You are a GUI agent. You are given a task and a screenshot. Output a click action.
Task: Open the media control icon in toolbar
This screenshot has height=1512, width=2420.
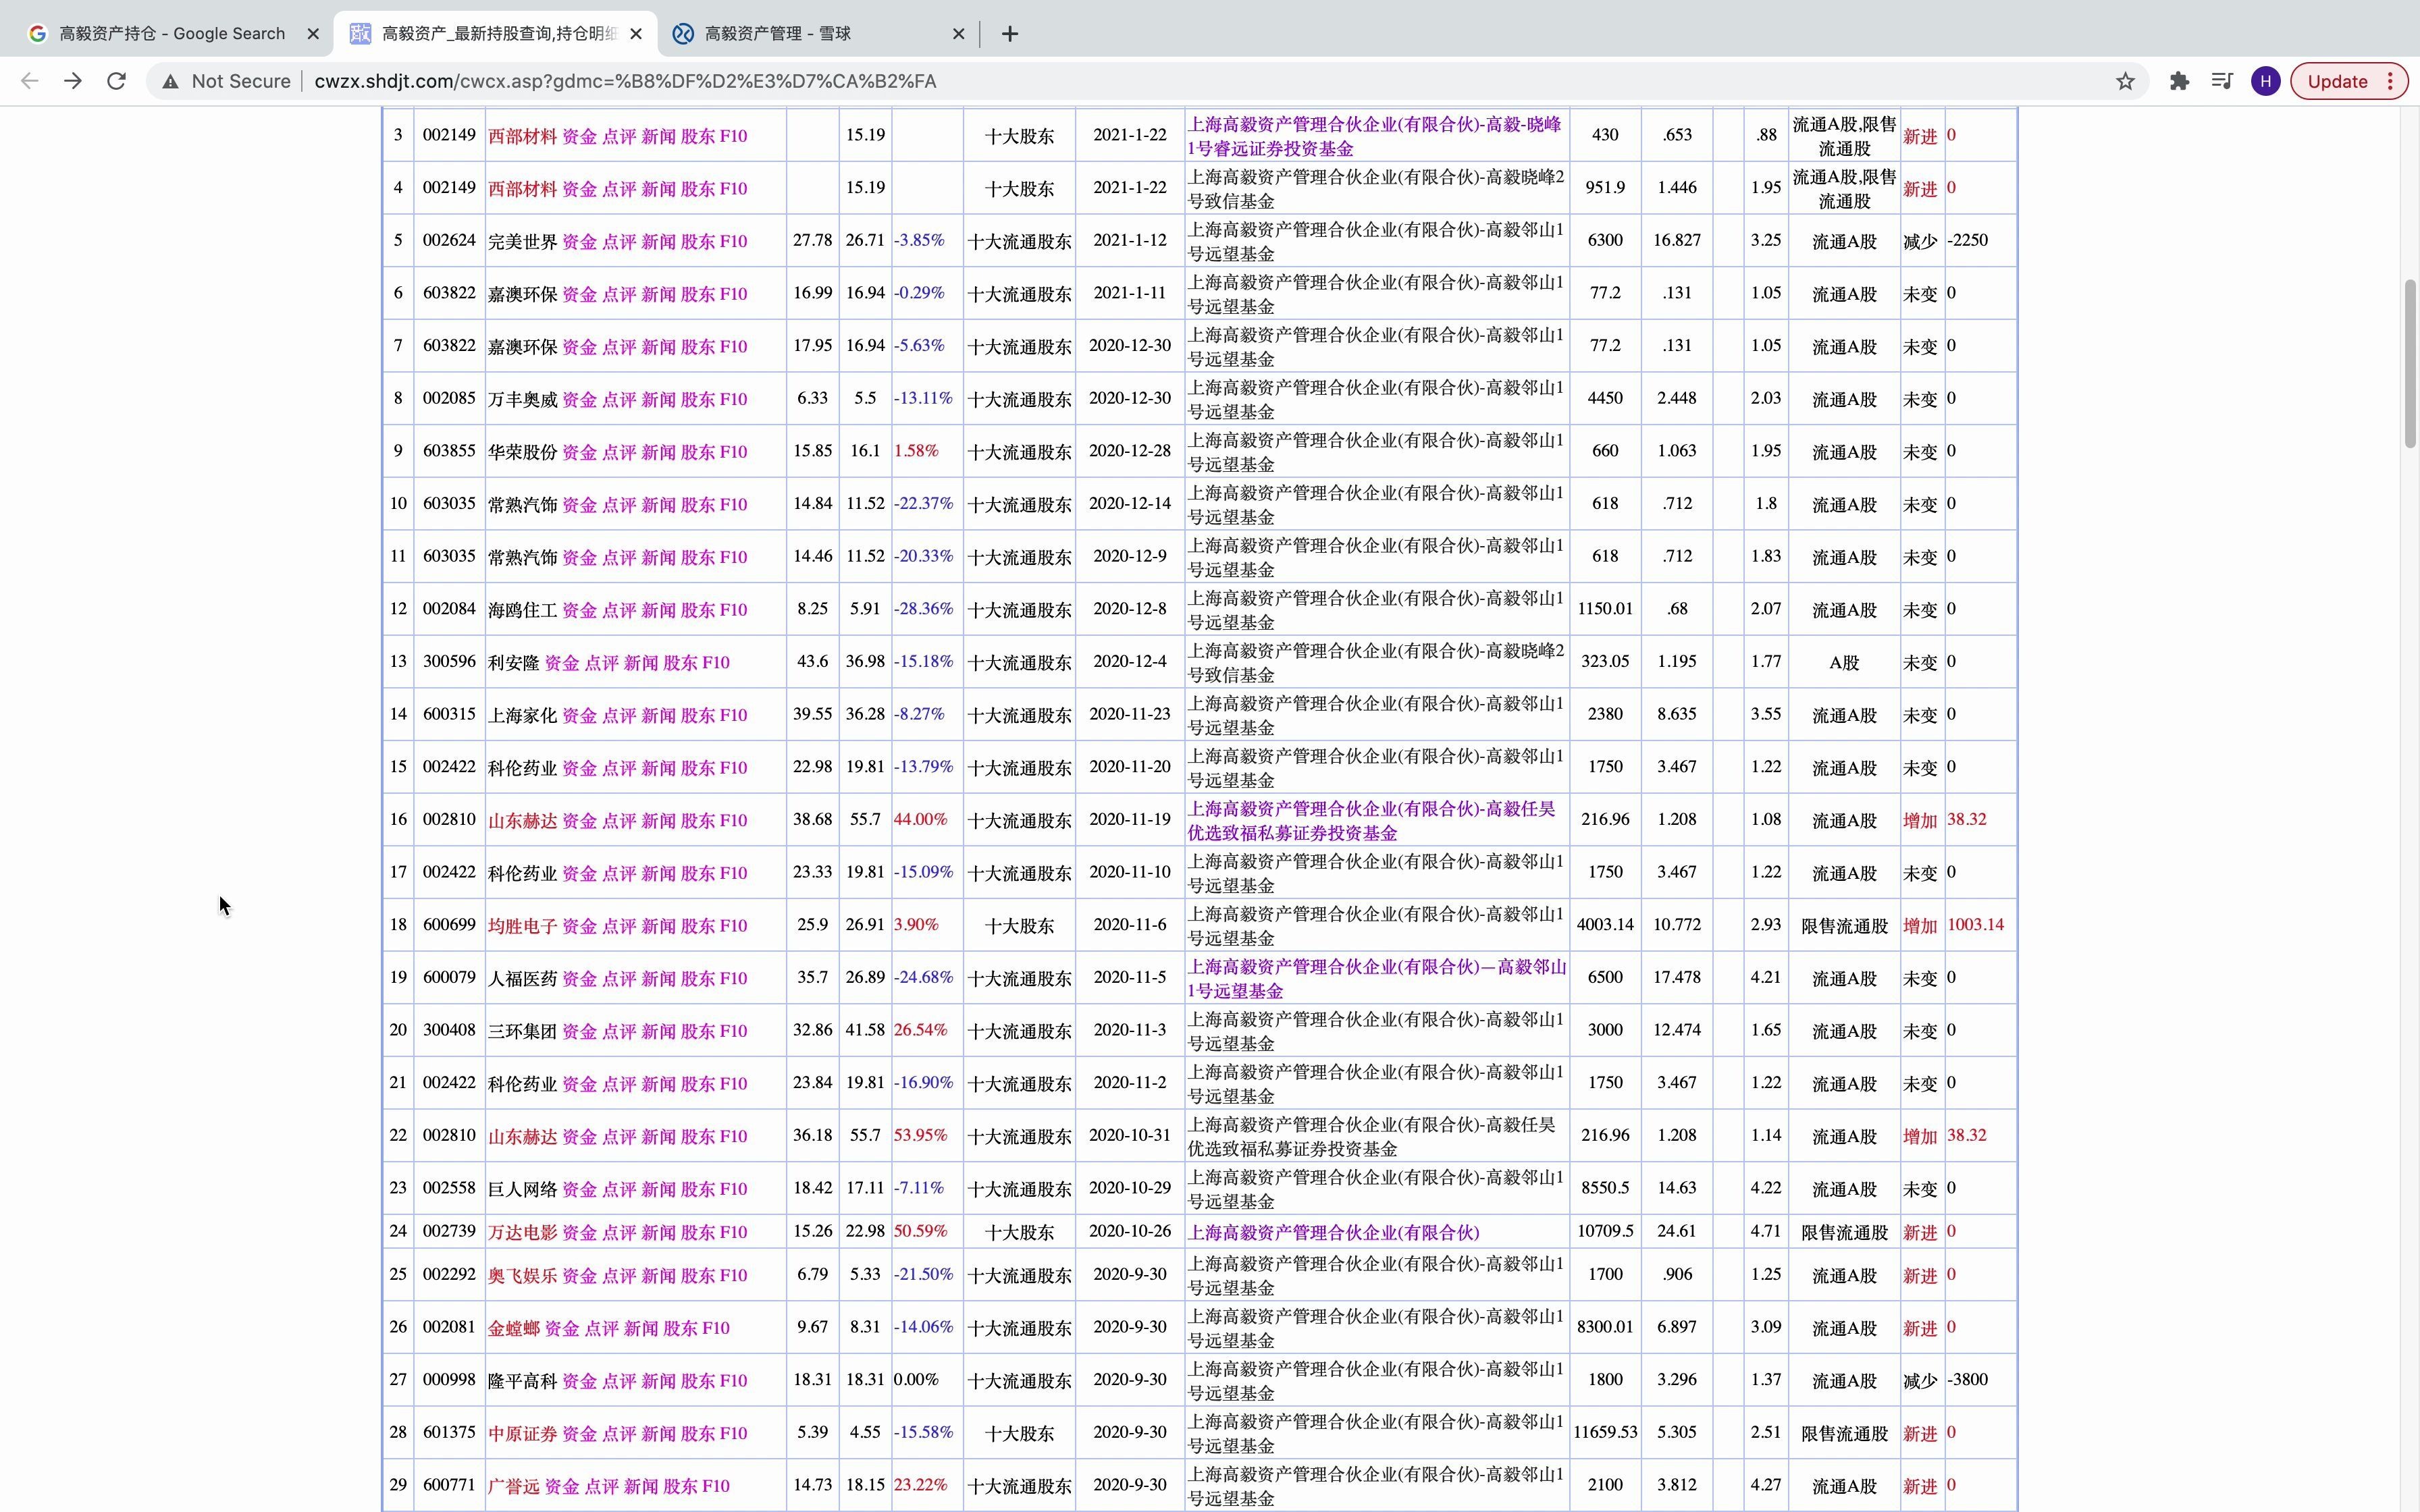(x=2222, y=81)
